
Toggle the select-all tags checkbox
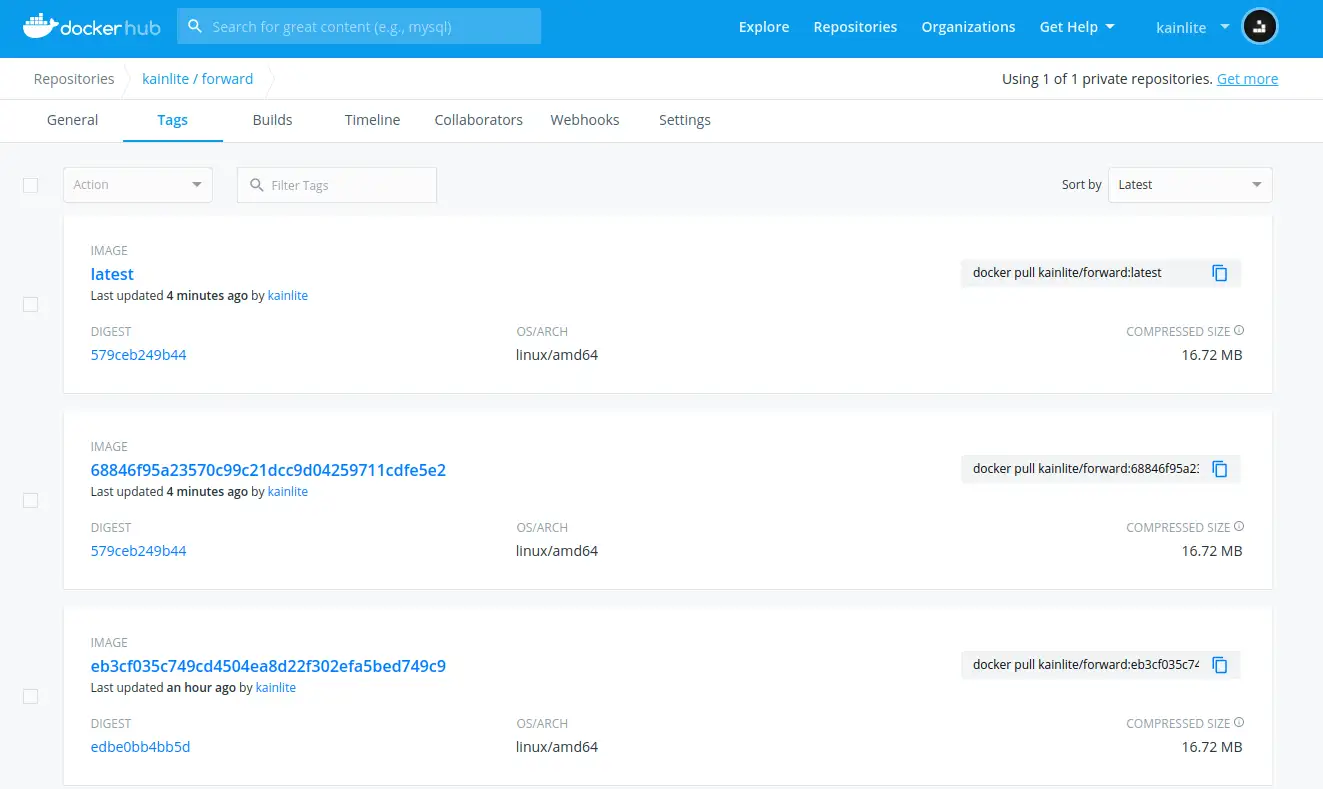tap(30, 185)
